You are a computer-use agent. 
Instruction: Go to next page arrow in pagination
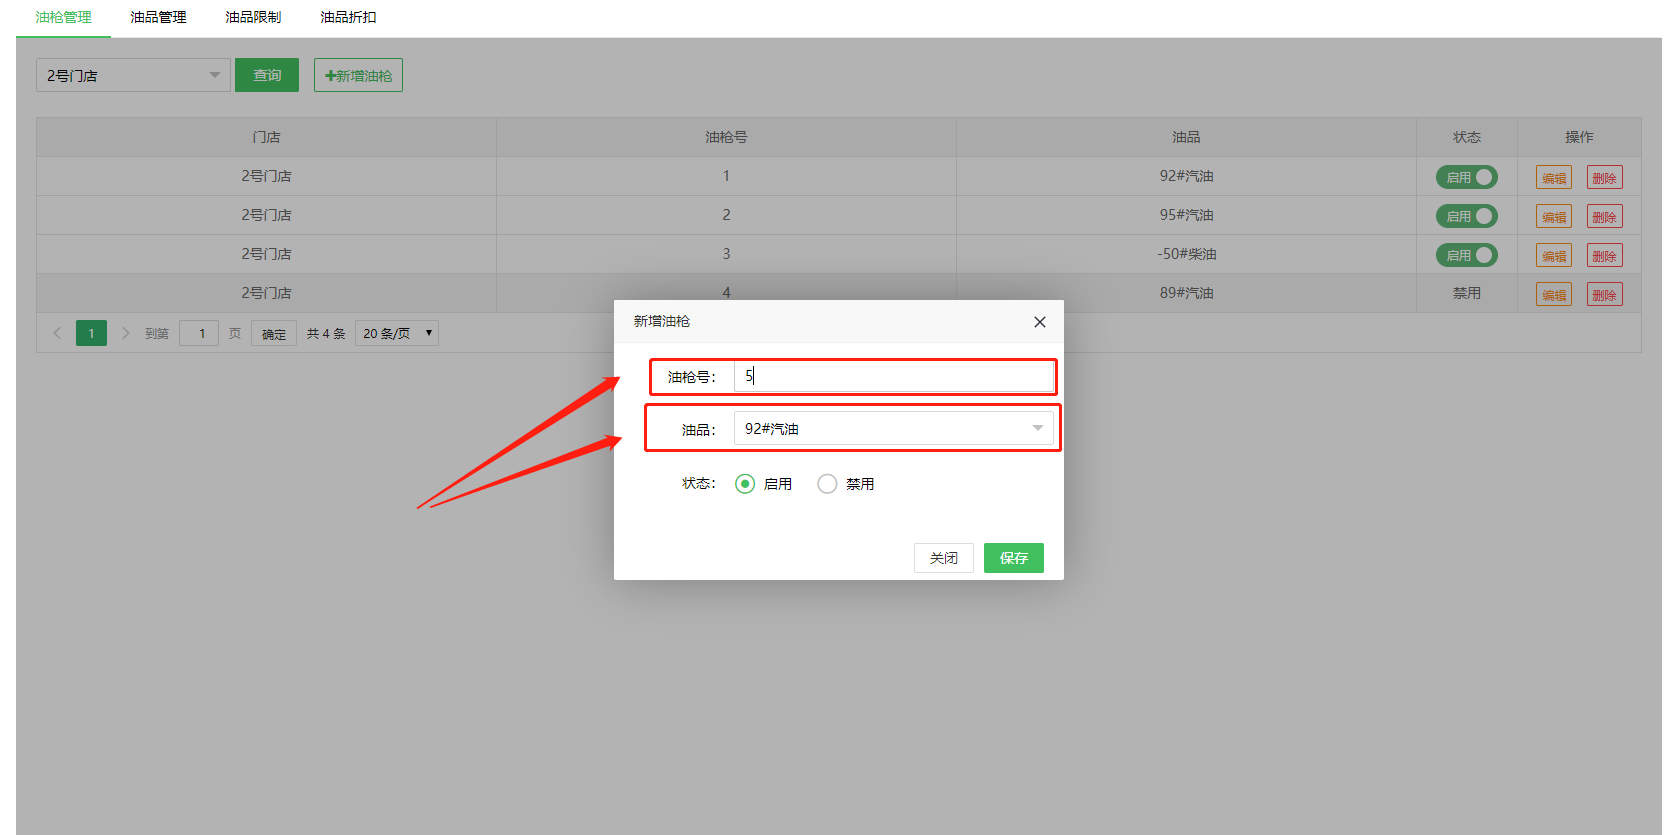click(126, 333)
